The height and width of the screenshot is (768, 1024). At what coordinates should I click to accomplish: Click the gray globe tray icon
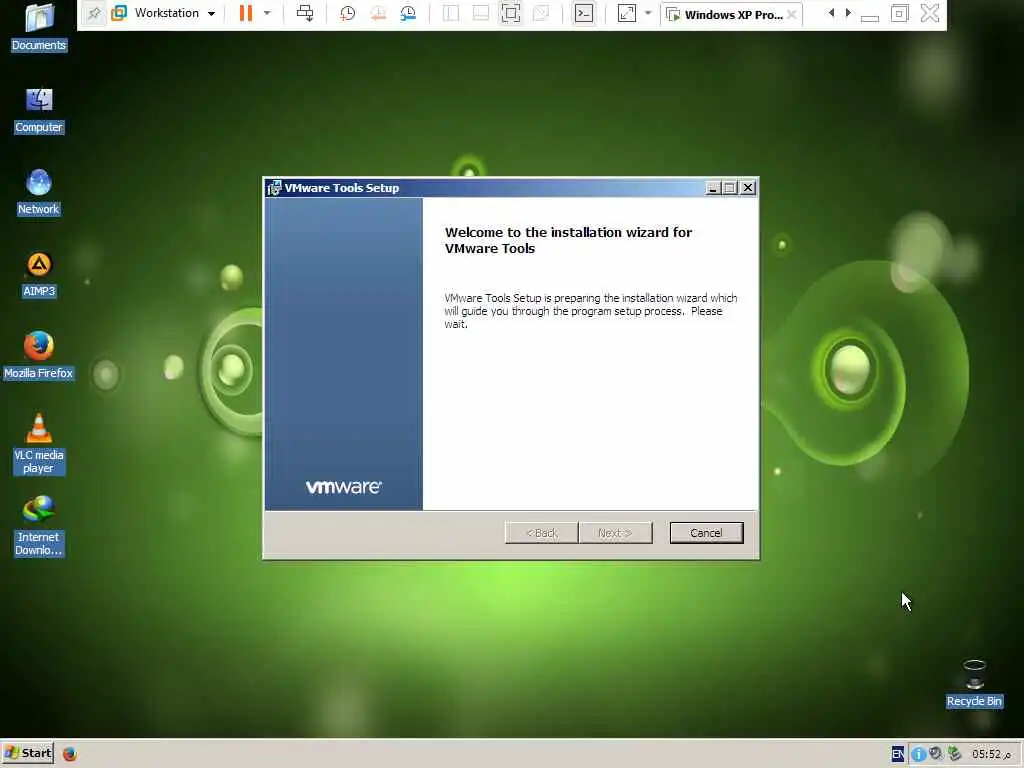click(x=936, y=754)
